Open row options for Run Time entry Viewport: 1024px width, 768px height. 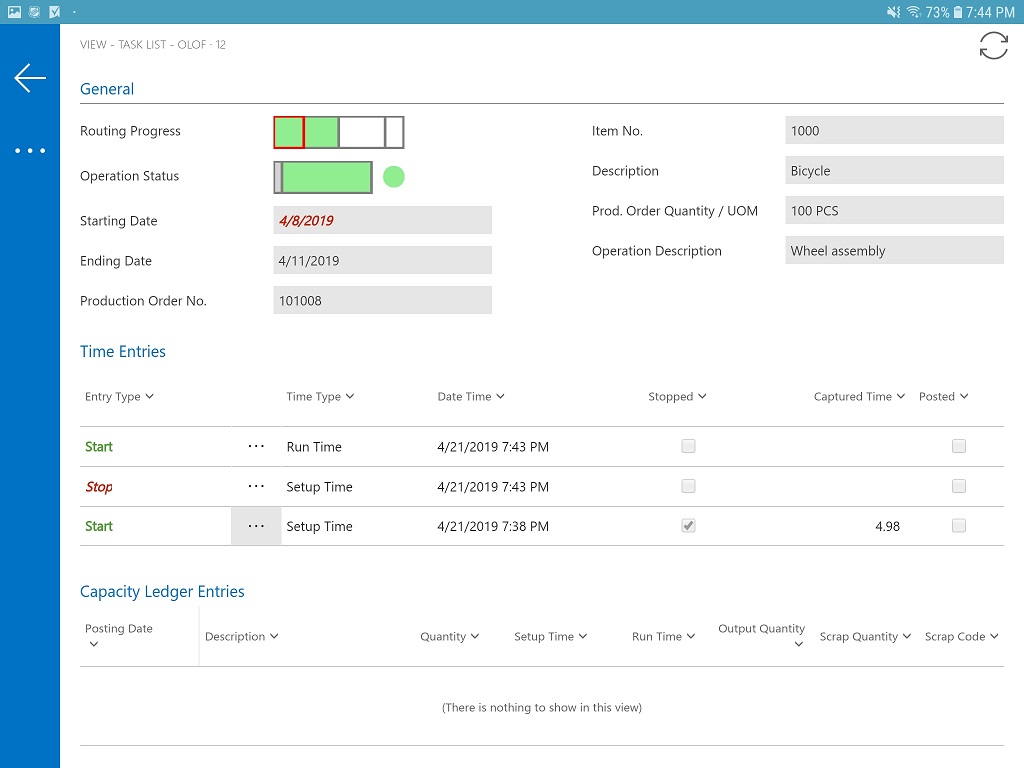256,447
